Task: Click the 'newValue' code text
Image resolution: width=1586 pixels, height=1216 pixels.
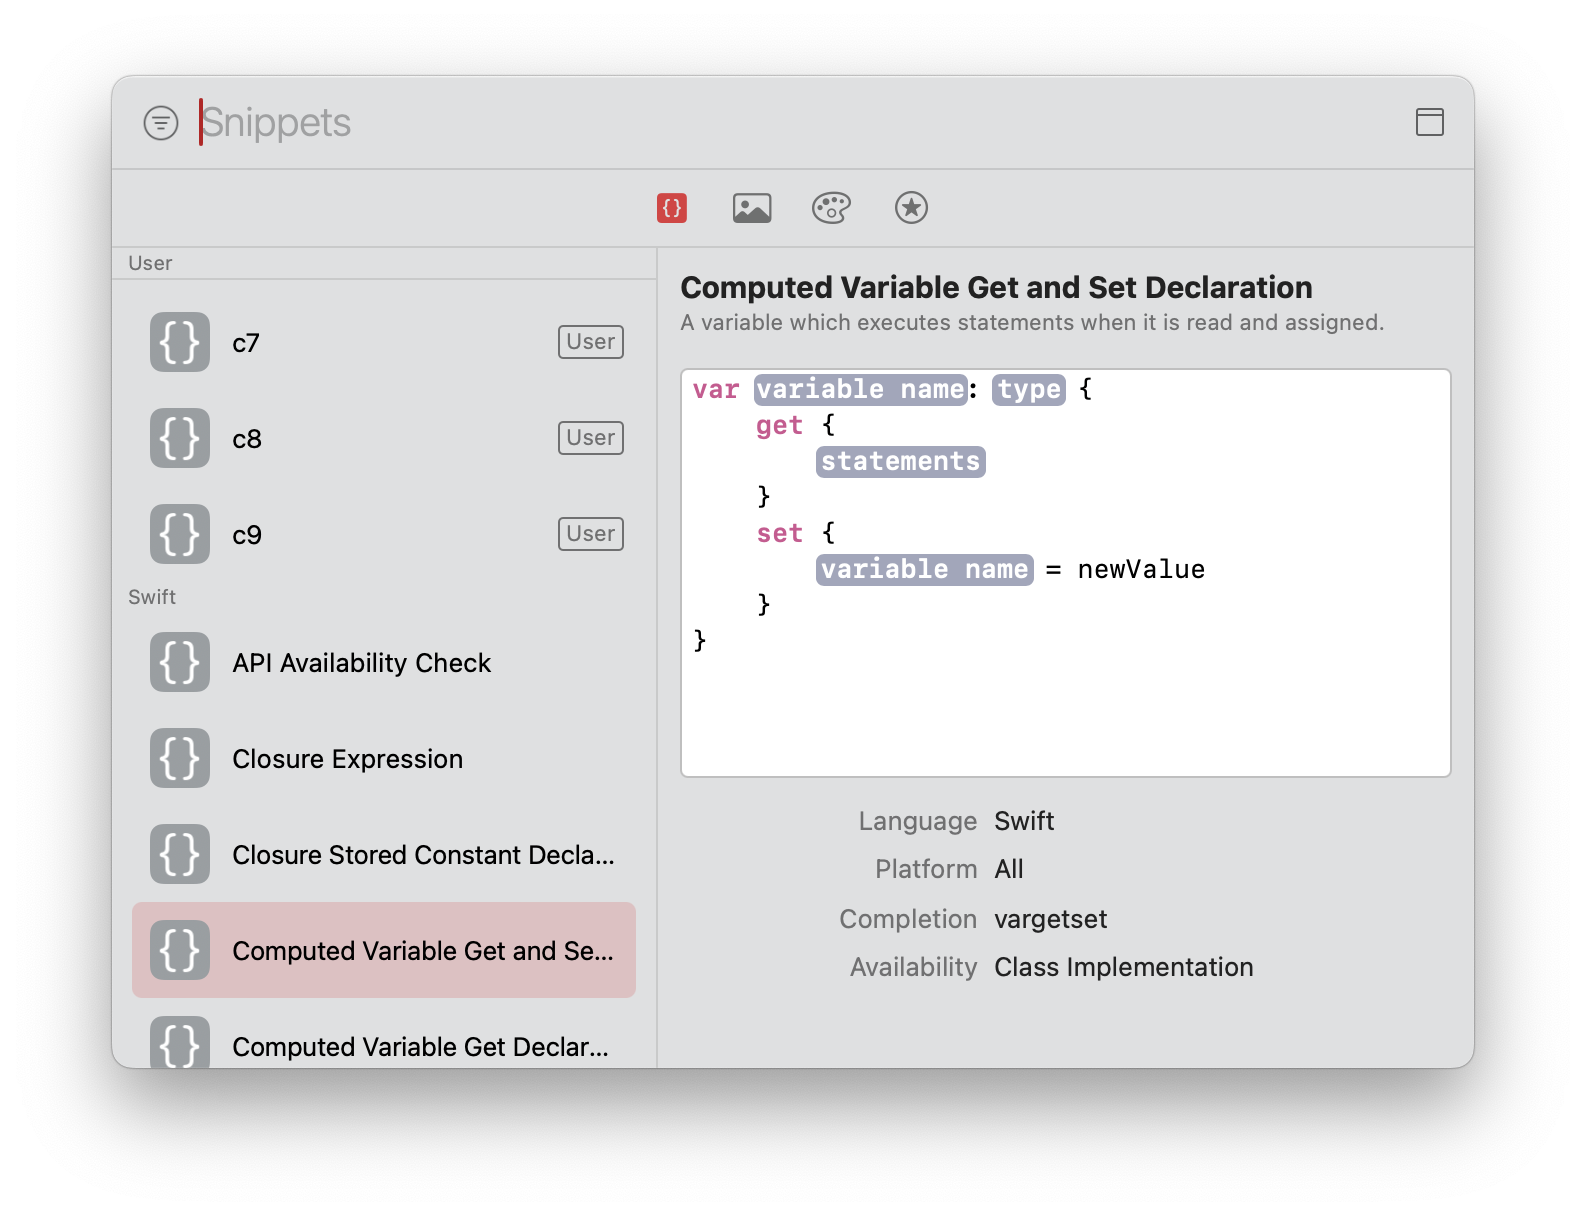Action: [1141, 569]
